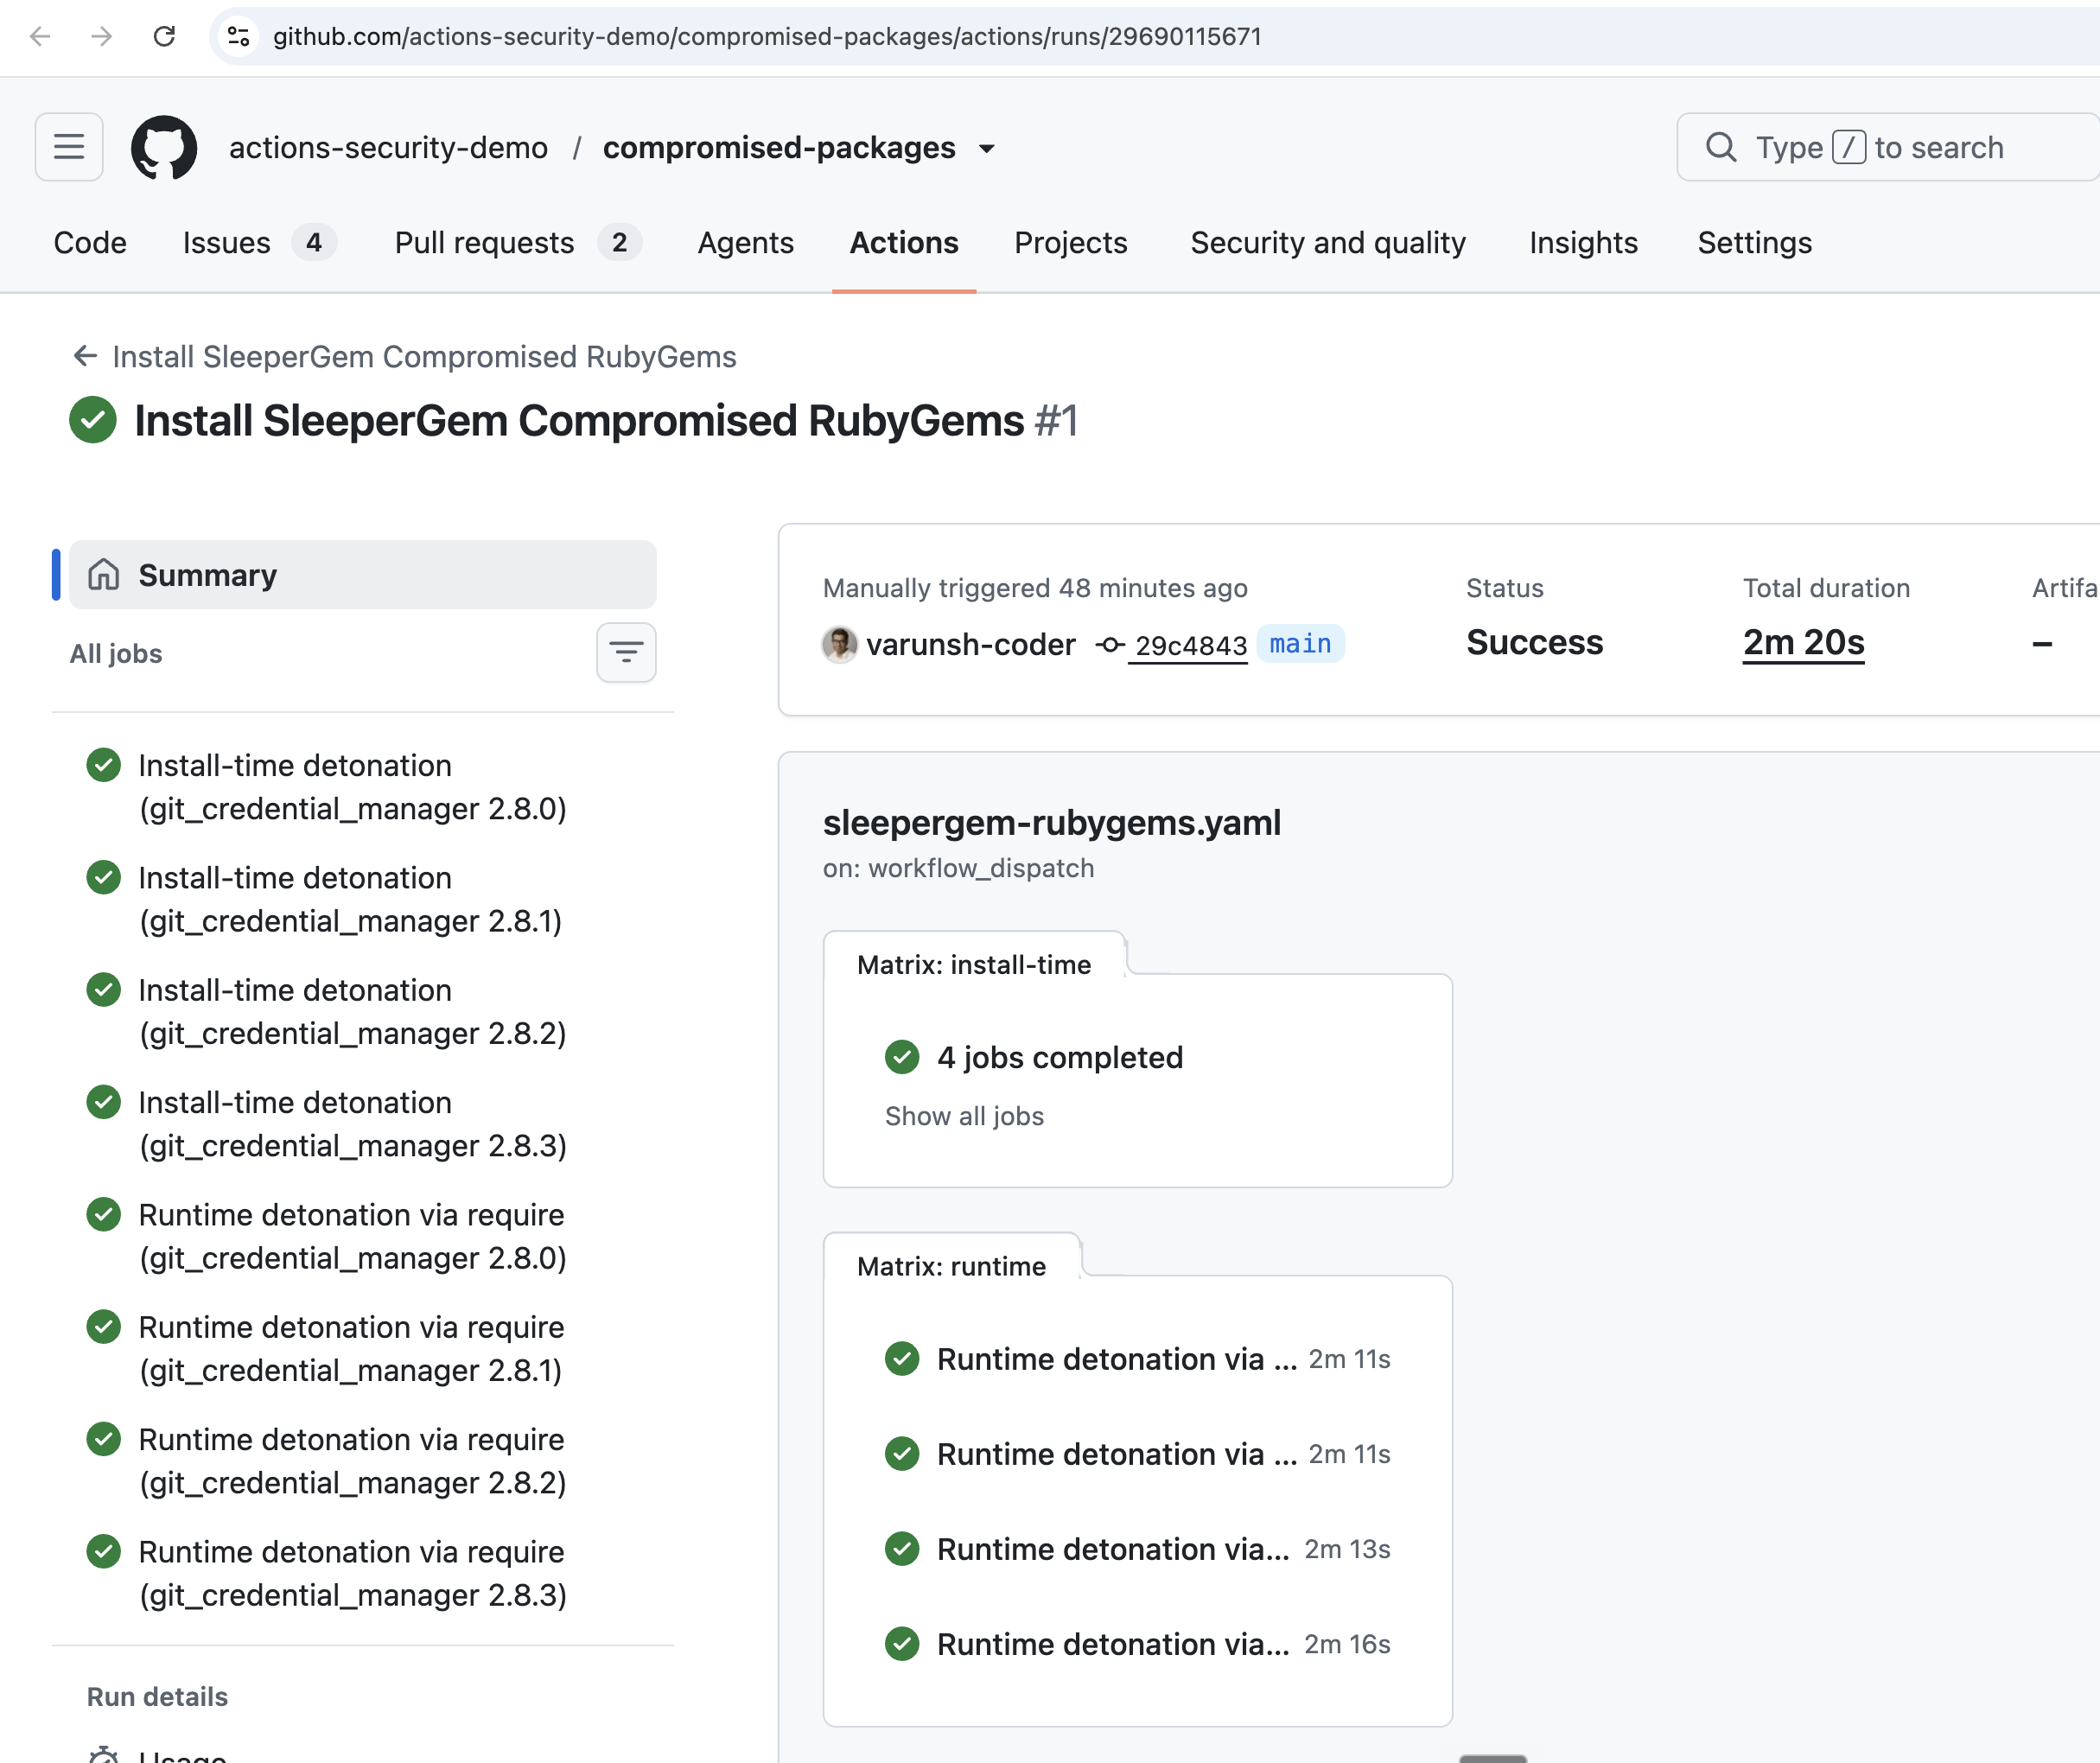This screenshot has height=1763, width=2100.
Task: Select Summary in the sidebar
Action: click(x=363, y=575)
